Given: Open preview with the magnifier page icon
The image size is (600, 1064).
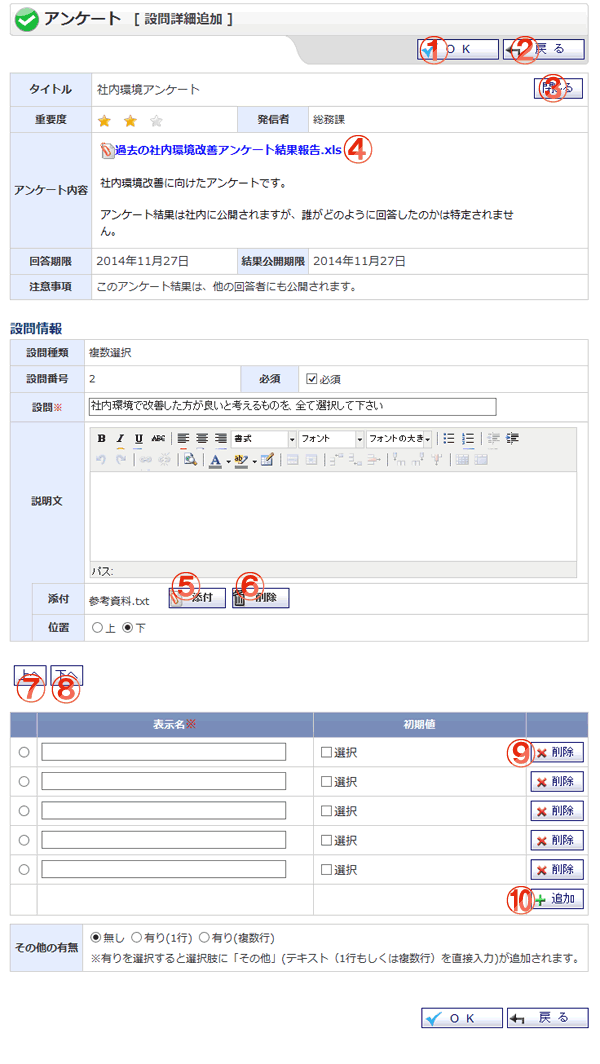Looking at the screenshot, I should point(190,459).
